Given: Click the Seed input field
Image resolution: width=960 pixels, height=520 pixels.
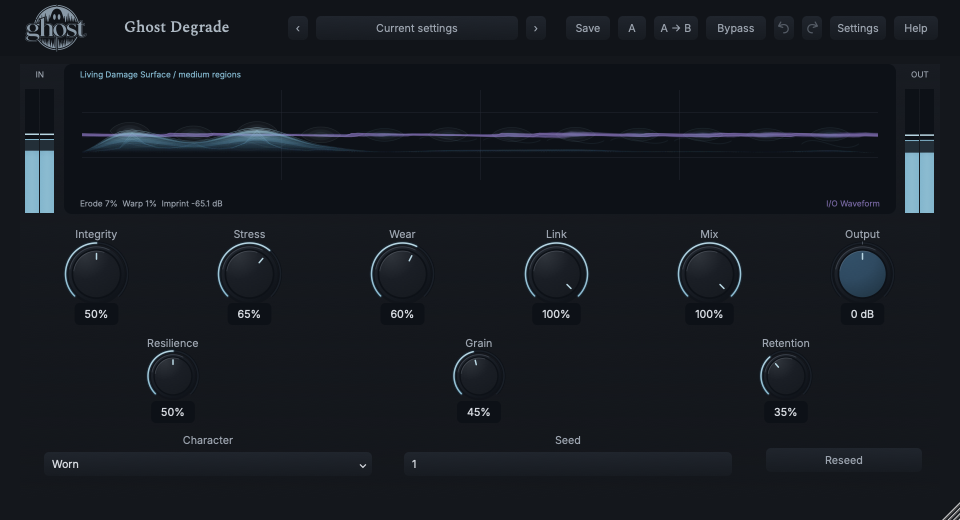Looking at the screenshot, I should point(568,464).
